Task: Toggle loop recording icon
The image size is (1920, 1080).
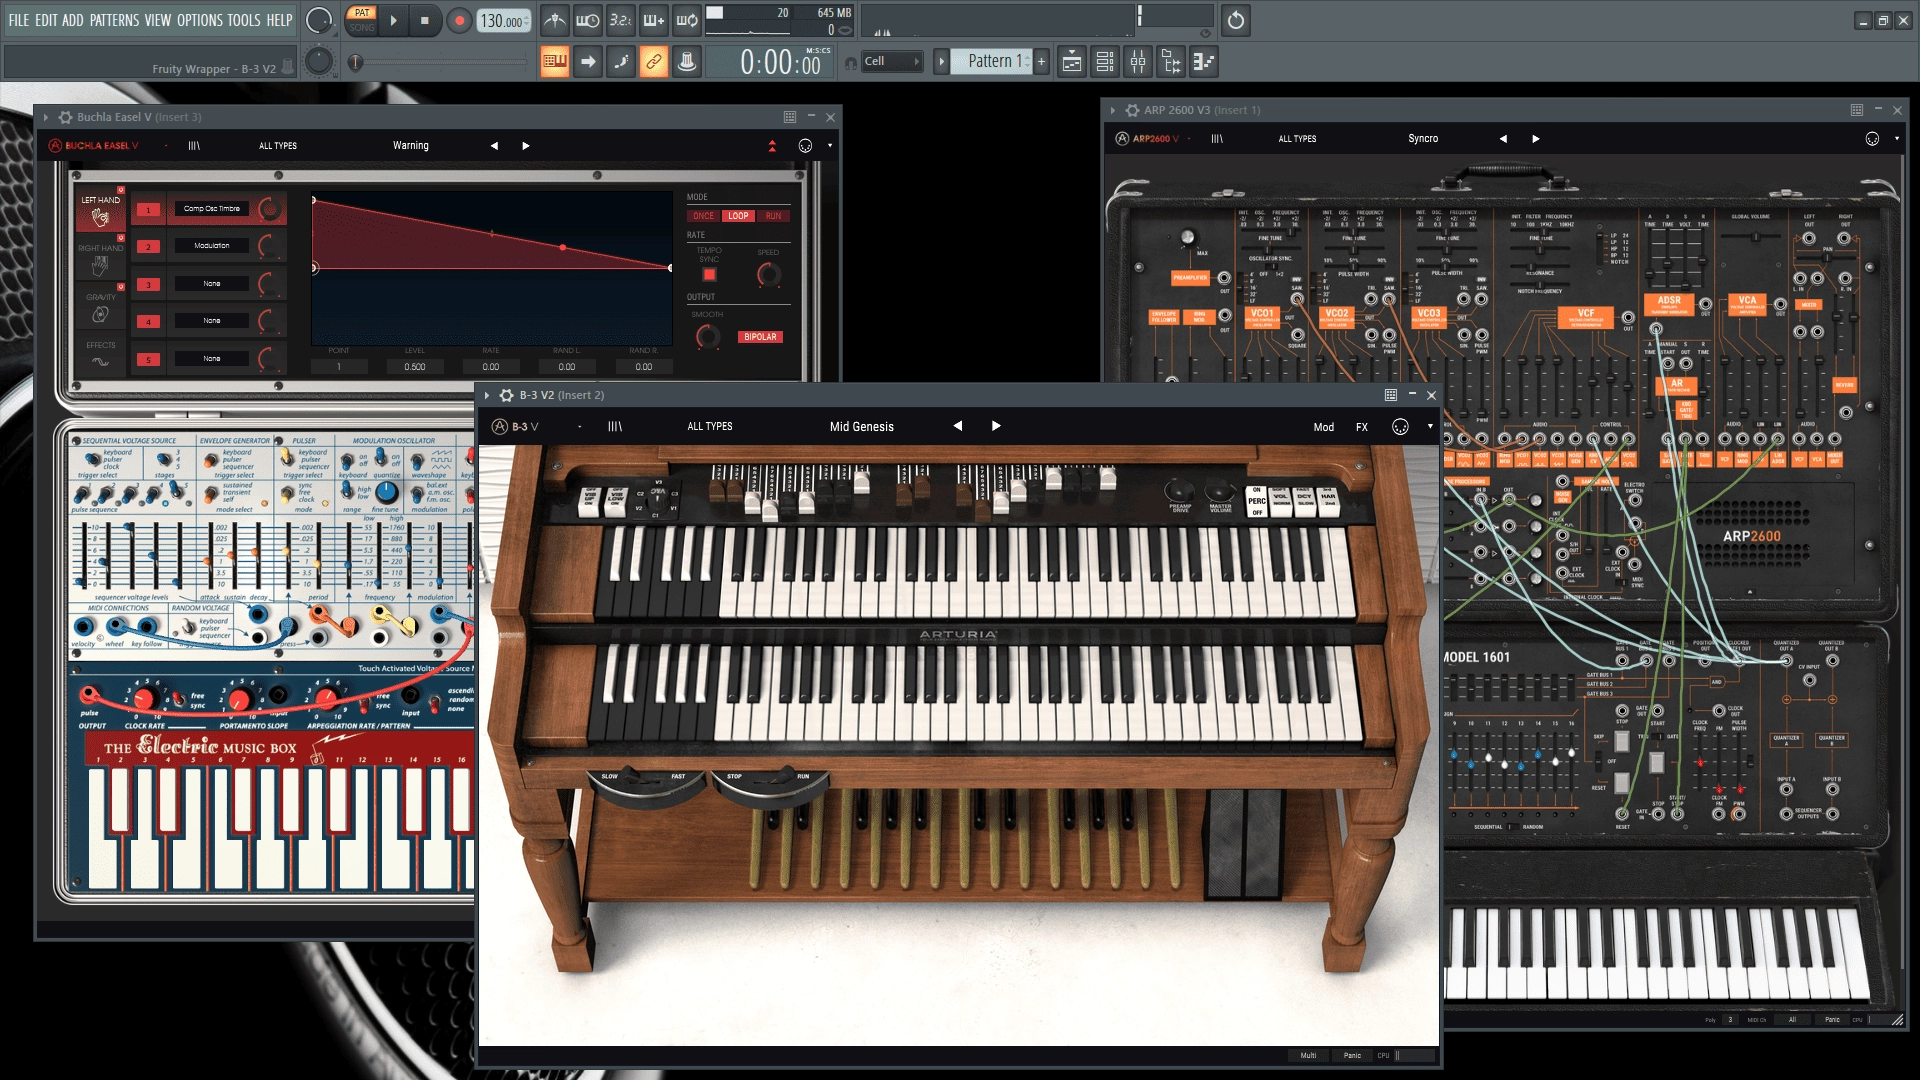Action: click(687, 20)
